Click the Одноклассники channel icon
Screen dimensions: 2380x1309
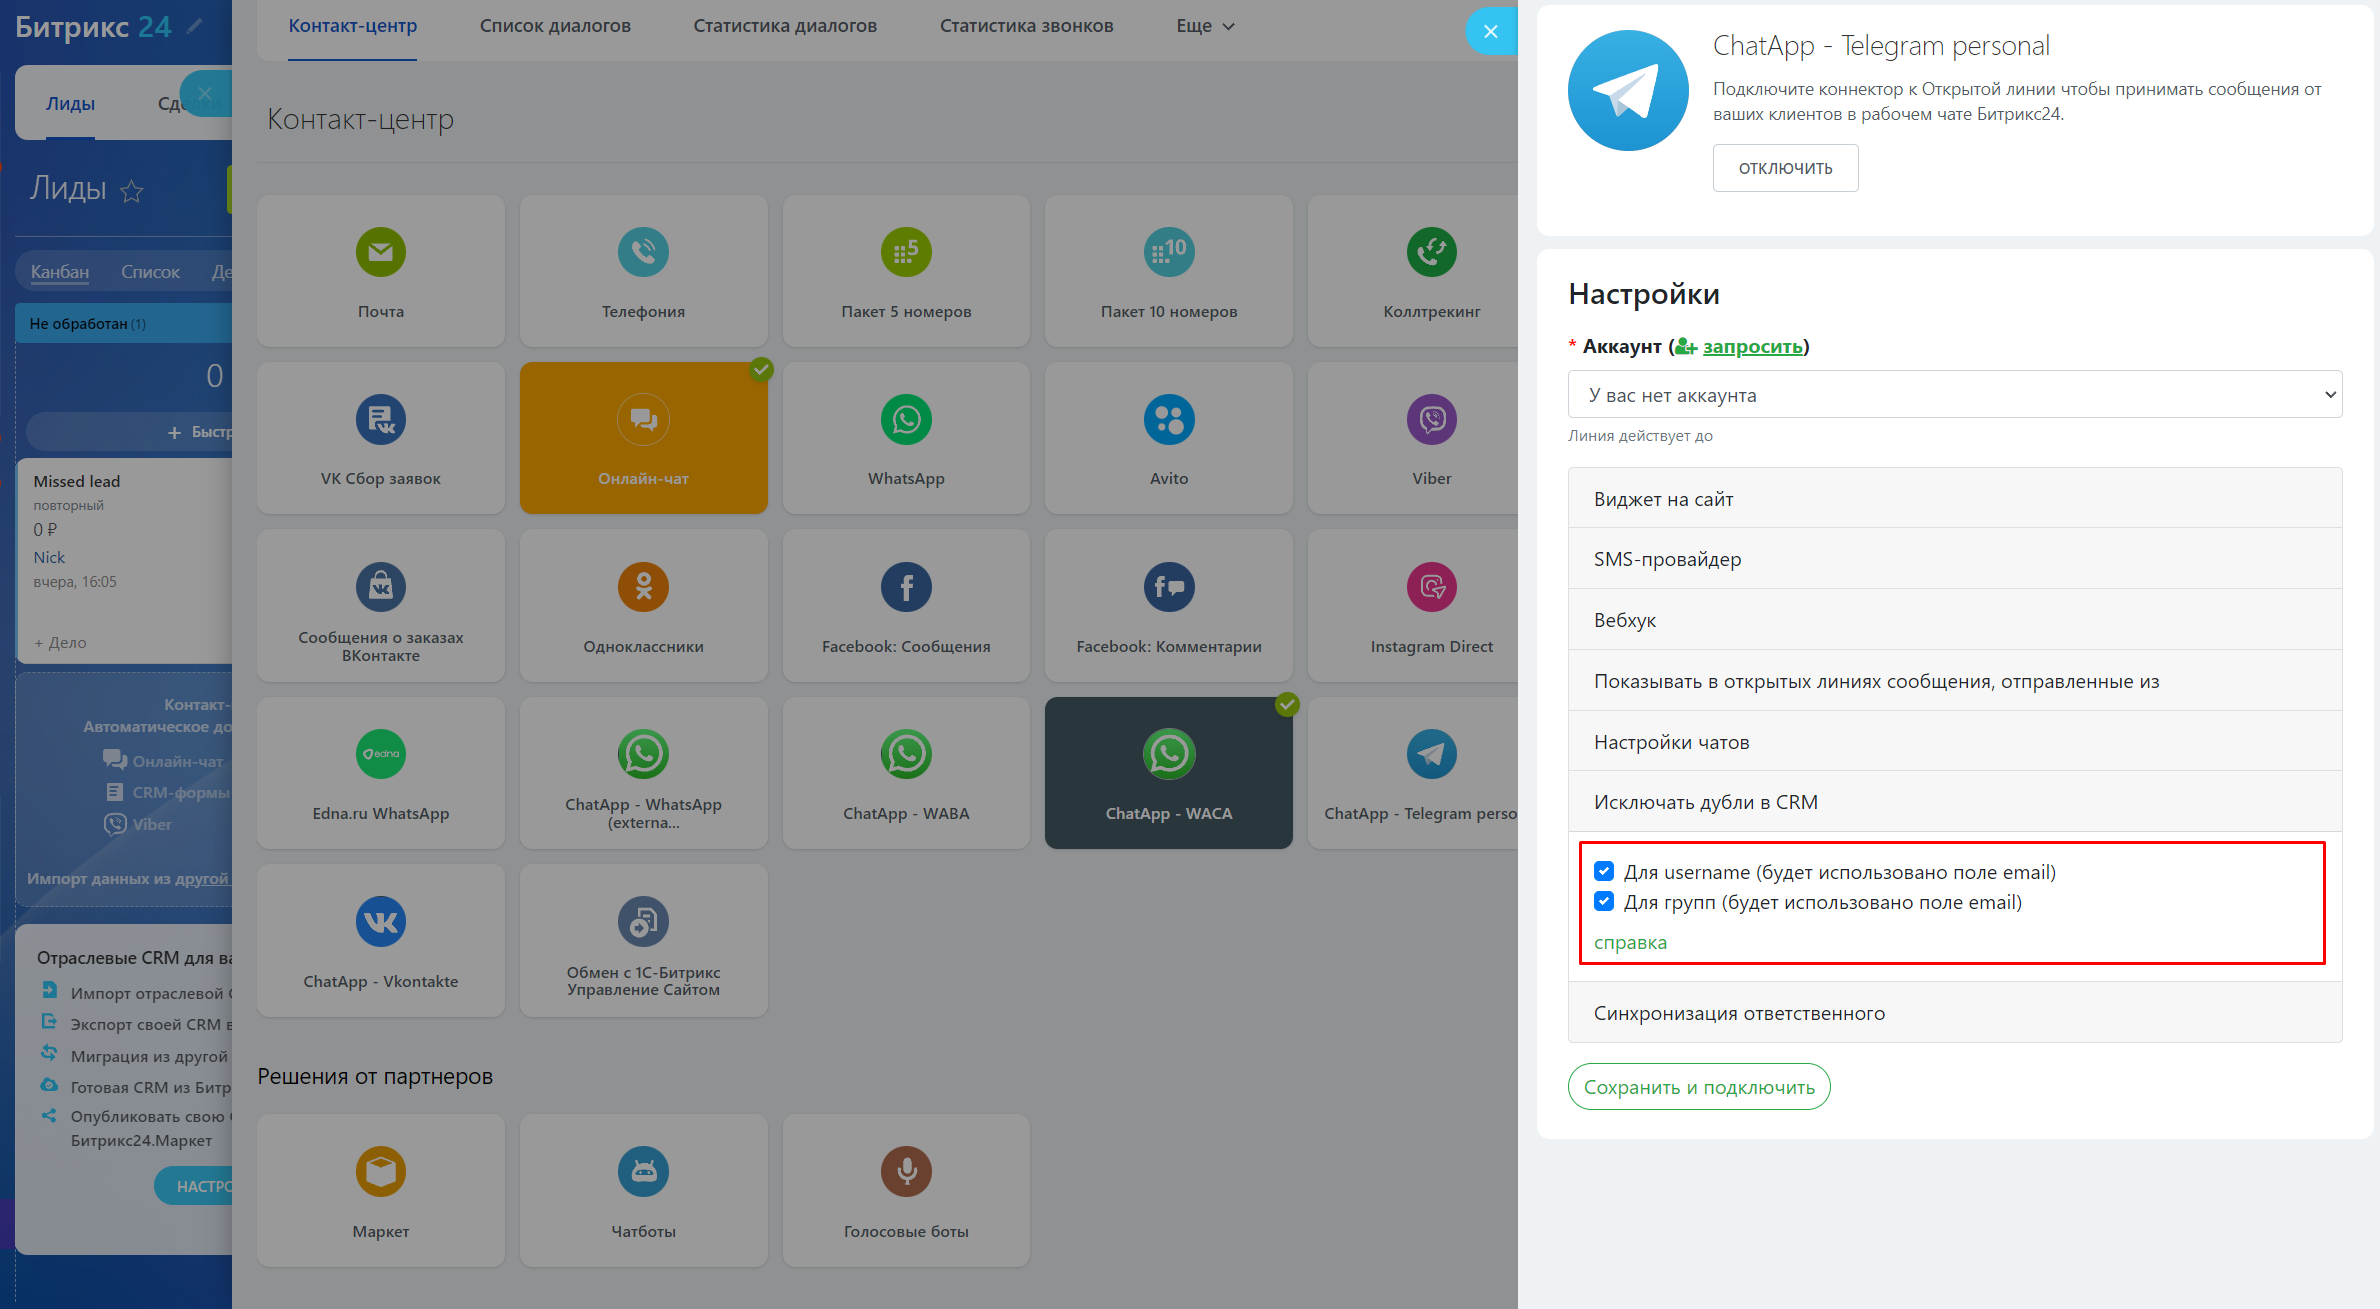click(643, 587)
